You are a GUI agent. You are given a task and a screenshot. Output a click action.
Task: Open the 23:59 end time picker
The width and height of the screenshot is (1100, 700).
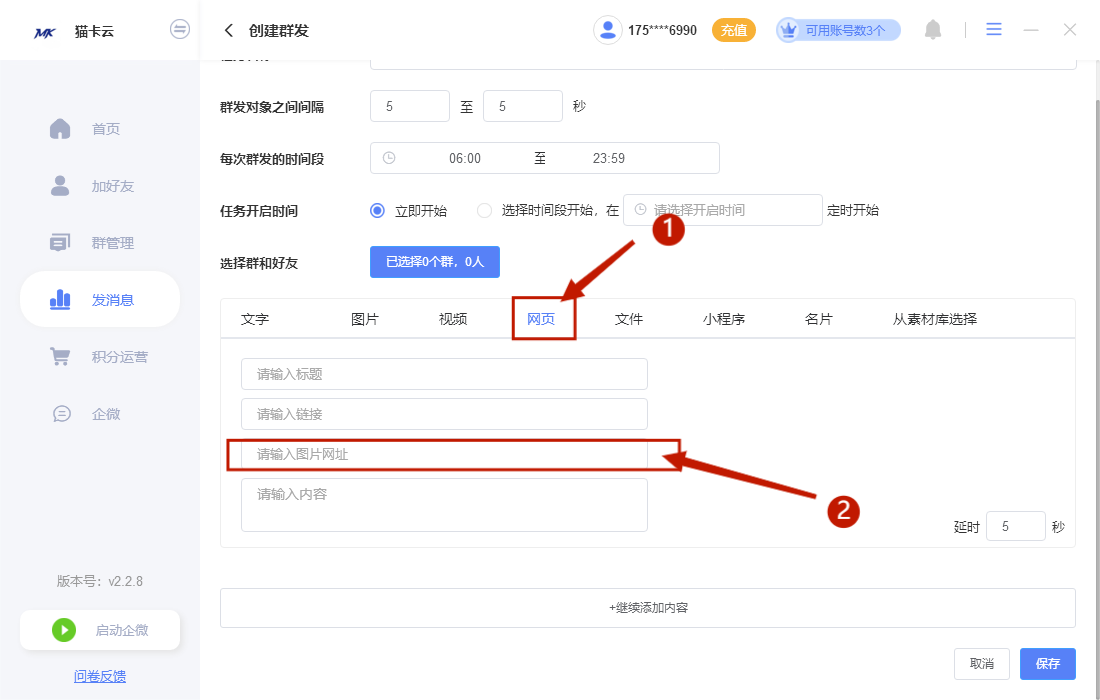pos(608,159)
